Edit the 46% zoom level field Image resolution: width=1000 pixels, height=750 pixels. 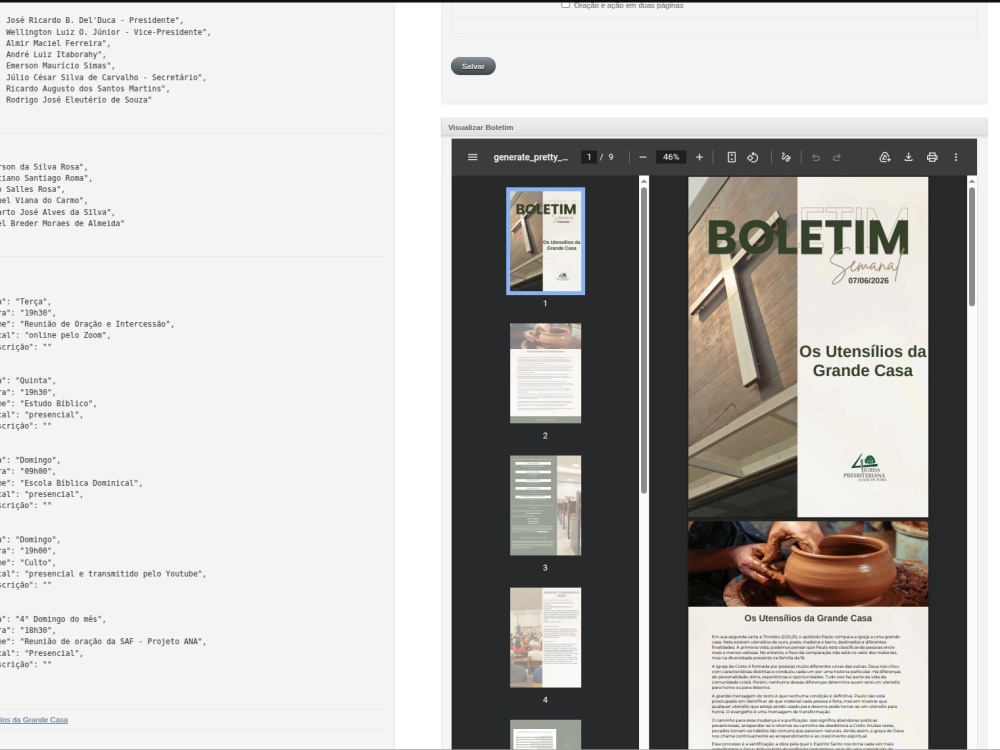click(x=671, y=157)
